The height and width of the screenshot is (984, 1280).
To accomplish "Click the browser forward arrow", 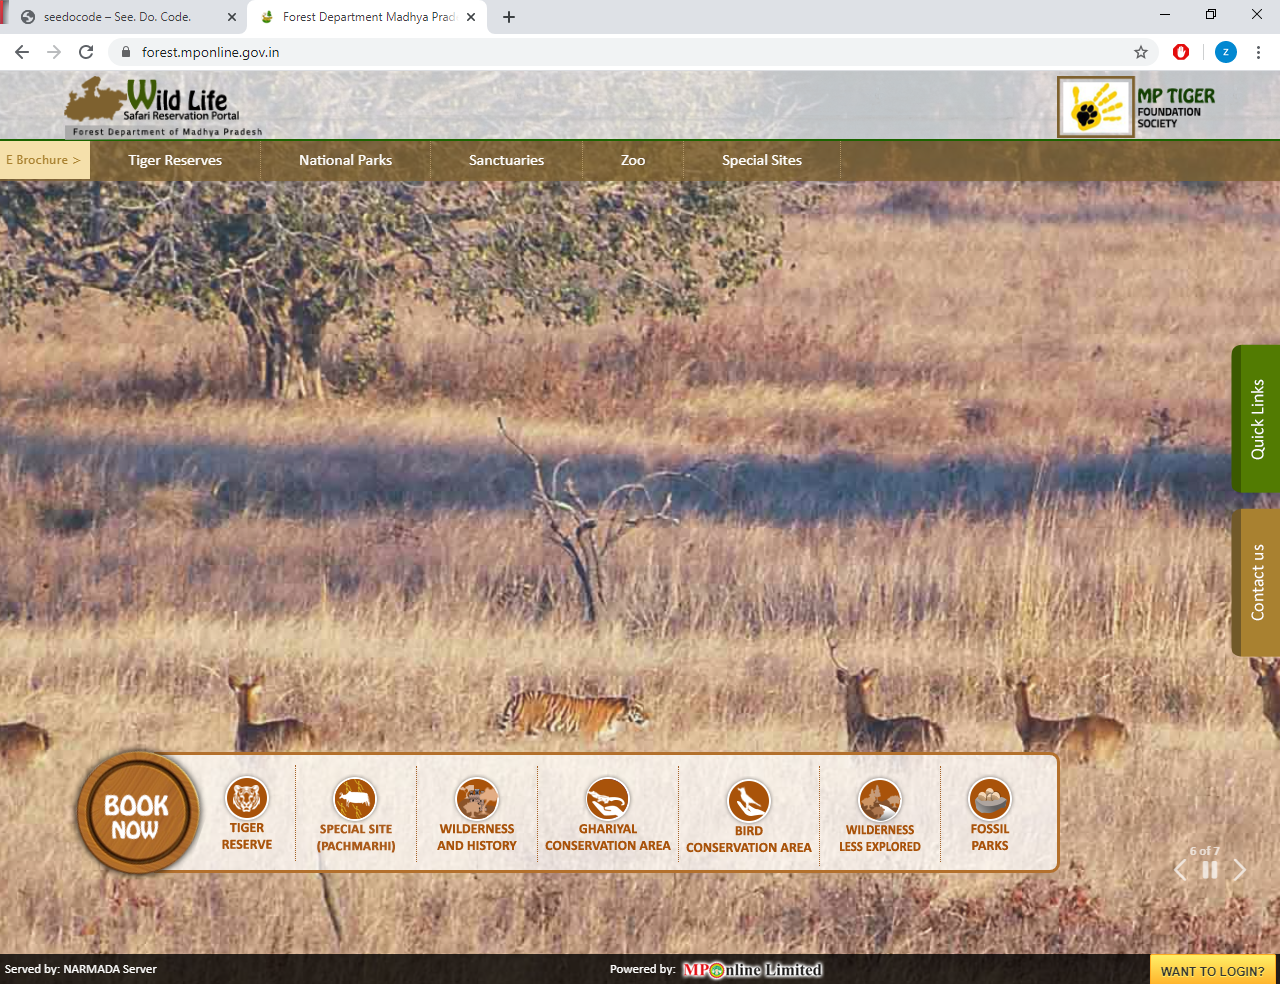I will pos(54,52).
